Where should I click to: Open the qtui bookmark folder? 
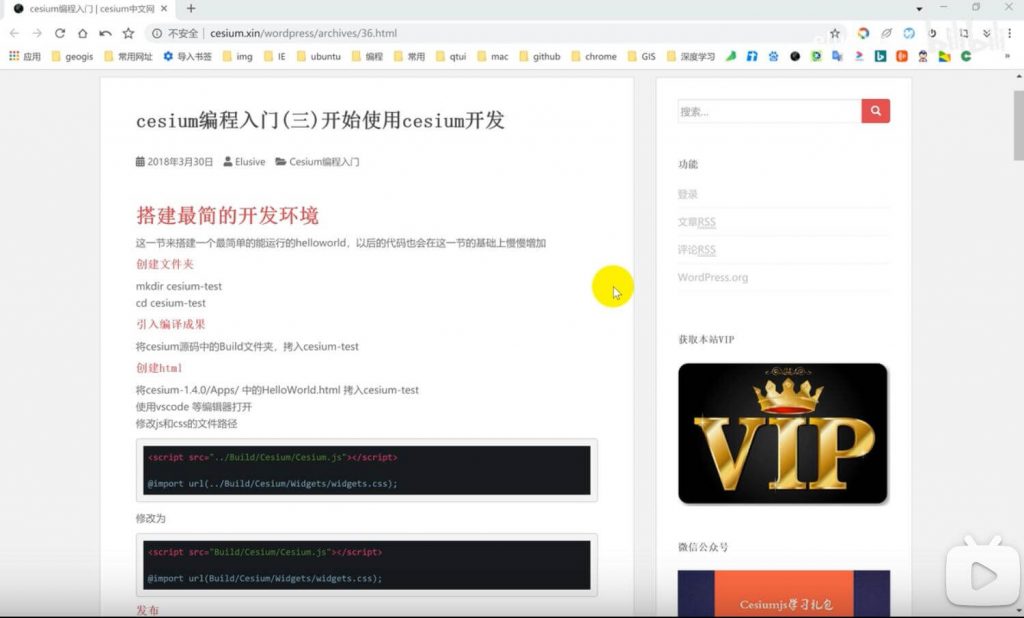point(451,57)
